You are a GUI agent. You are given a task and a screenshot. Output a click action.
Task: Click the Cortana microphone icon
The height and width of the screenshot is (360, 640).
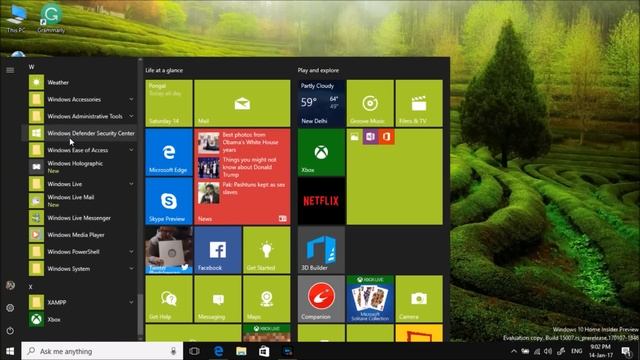[x=173, y=351]
